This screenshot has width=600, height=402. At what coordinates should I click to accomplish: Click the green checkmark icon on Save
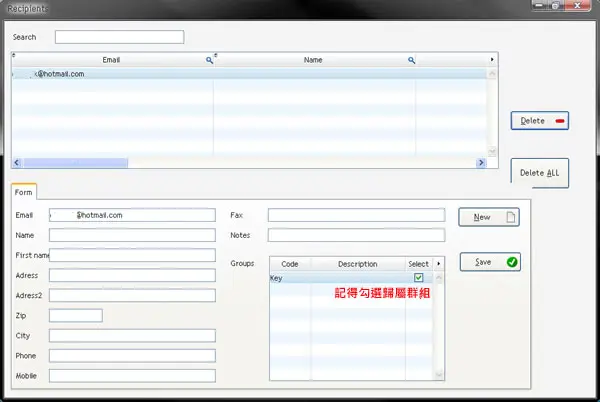point(512,262)
